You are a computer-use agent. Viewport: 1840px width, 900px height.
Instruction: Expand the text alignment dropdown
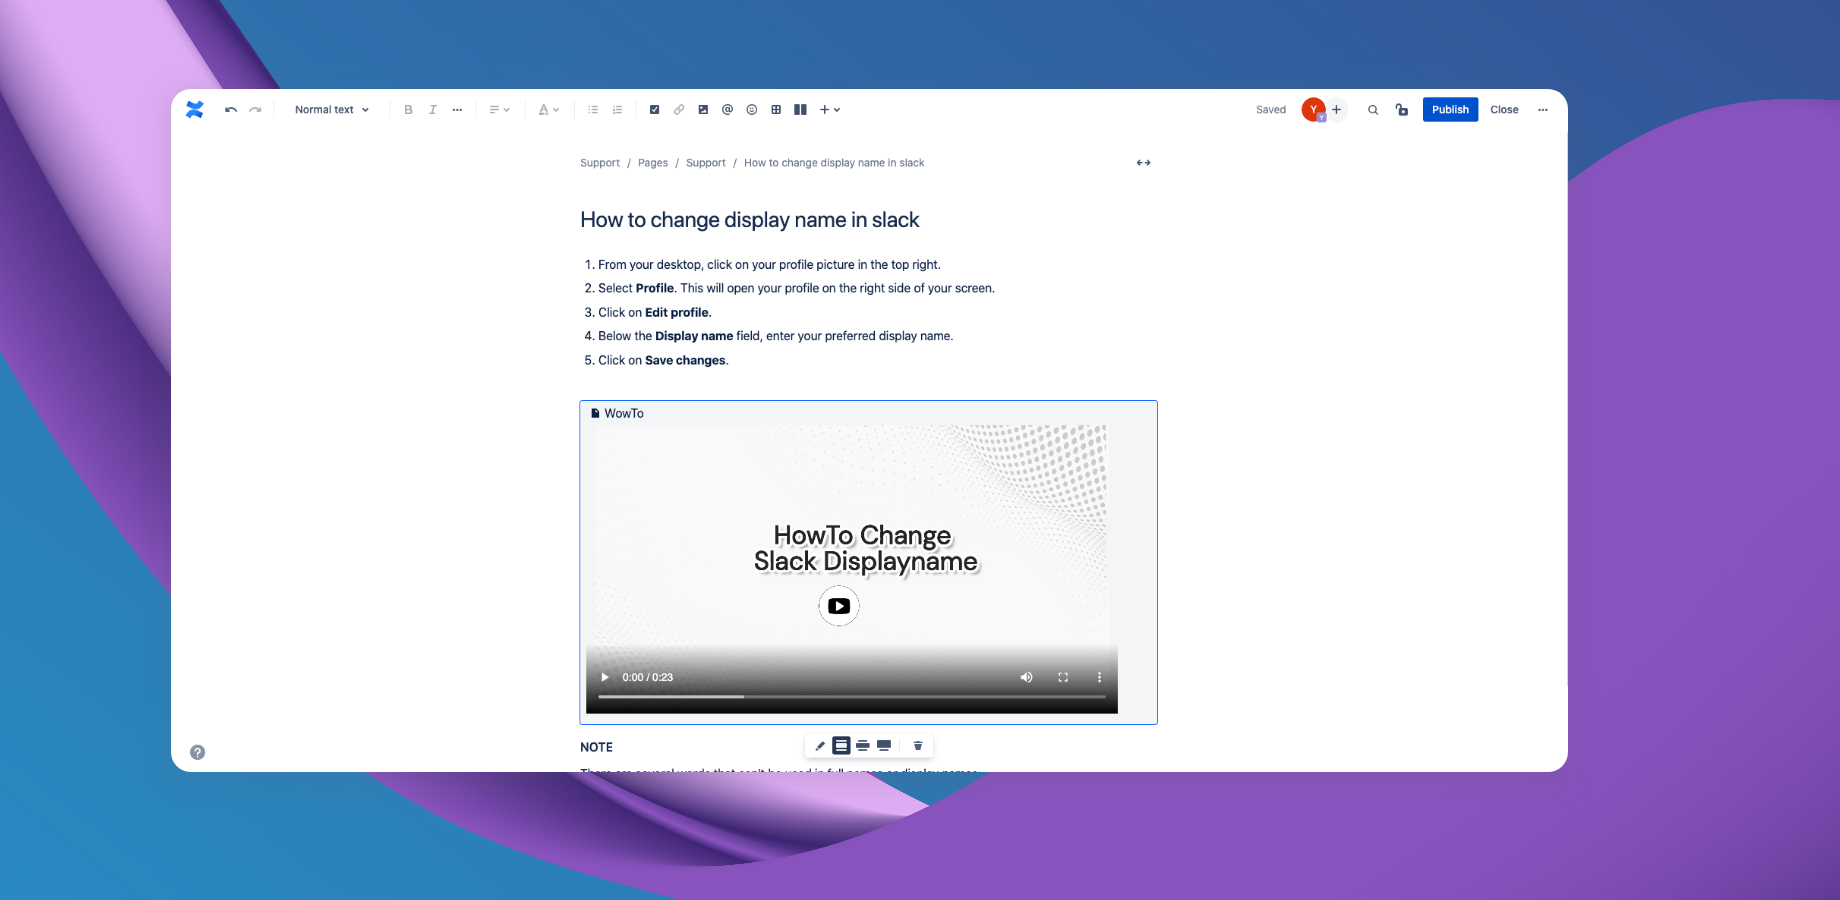[x=499, y=110]
